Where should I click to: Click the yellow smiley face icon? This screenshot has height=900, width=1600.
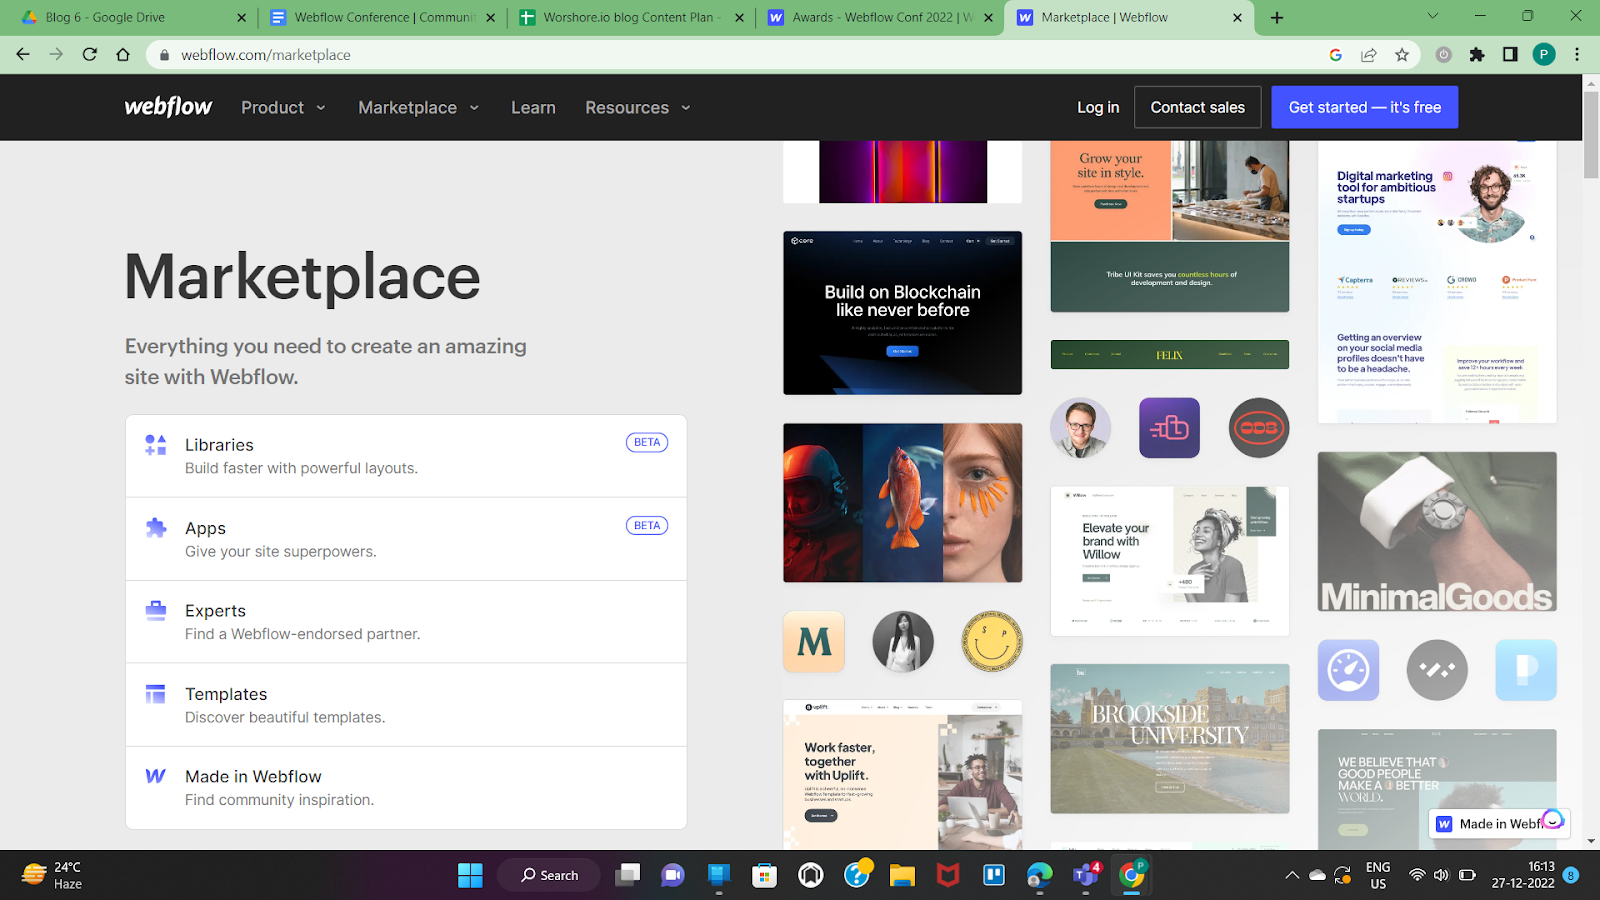pos(992,641)
